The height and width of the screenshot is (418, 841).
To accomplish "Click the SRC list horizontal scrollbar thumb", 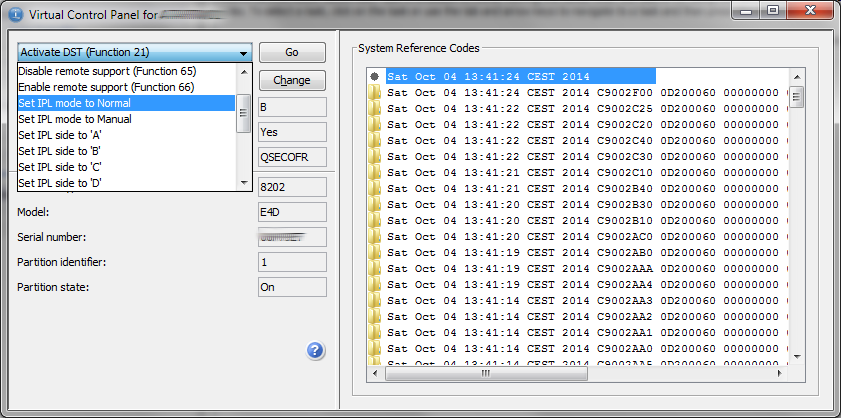I will click(x=486, y=373).
